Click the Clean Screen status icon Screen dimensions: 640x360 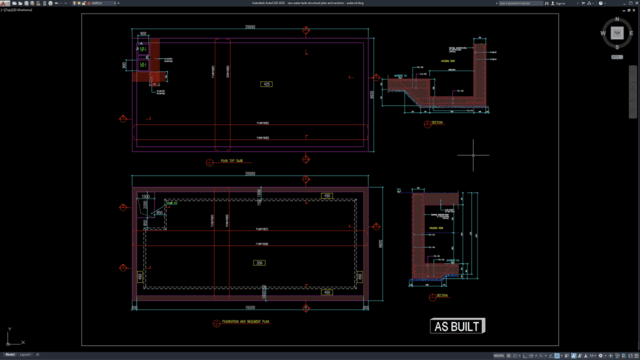click(630, 356)
